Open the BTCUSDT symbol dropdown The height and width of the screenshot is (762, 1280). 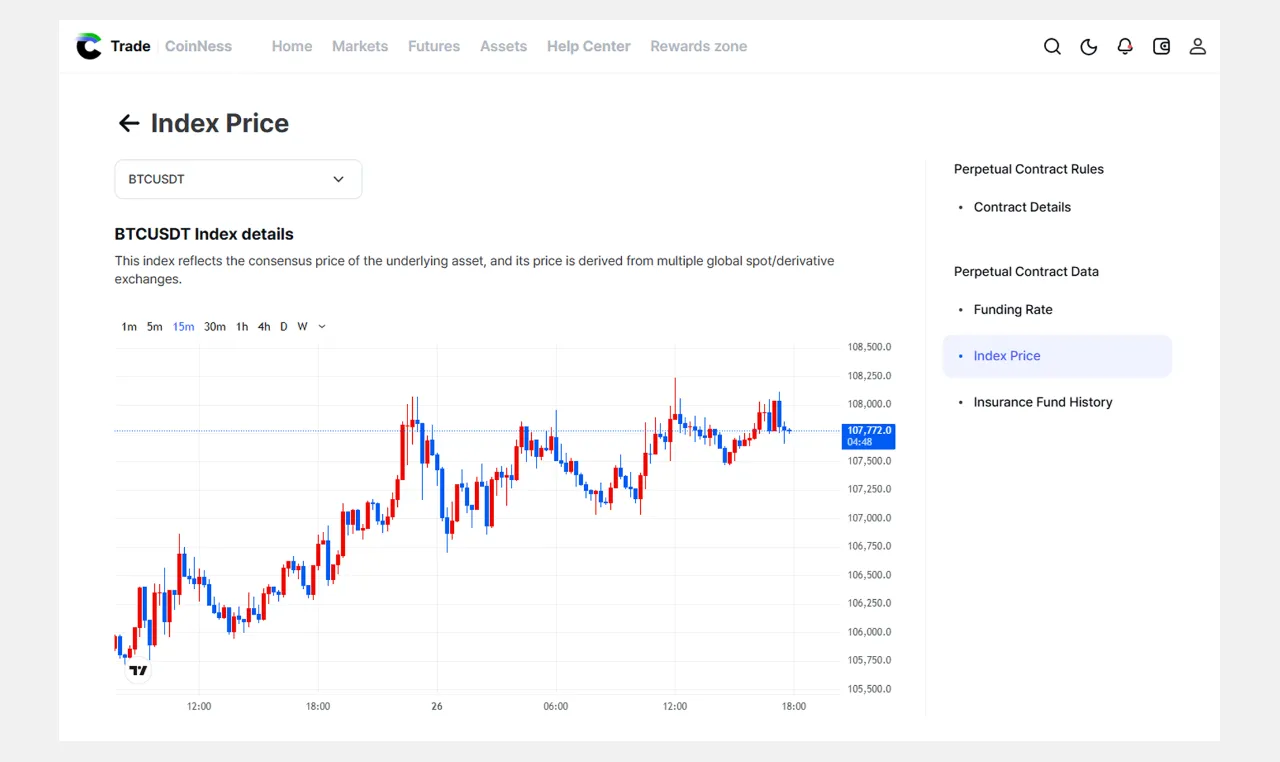tap(238, 179)
